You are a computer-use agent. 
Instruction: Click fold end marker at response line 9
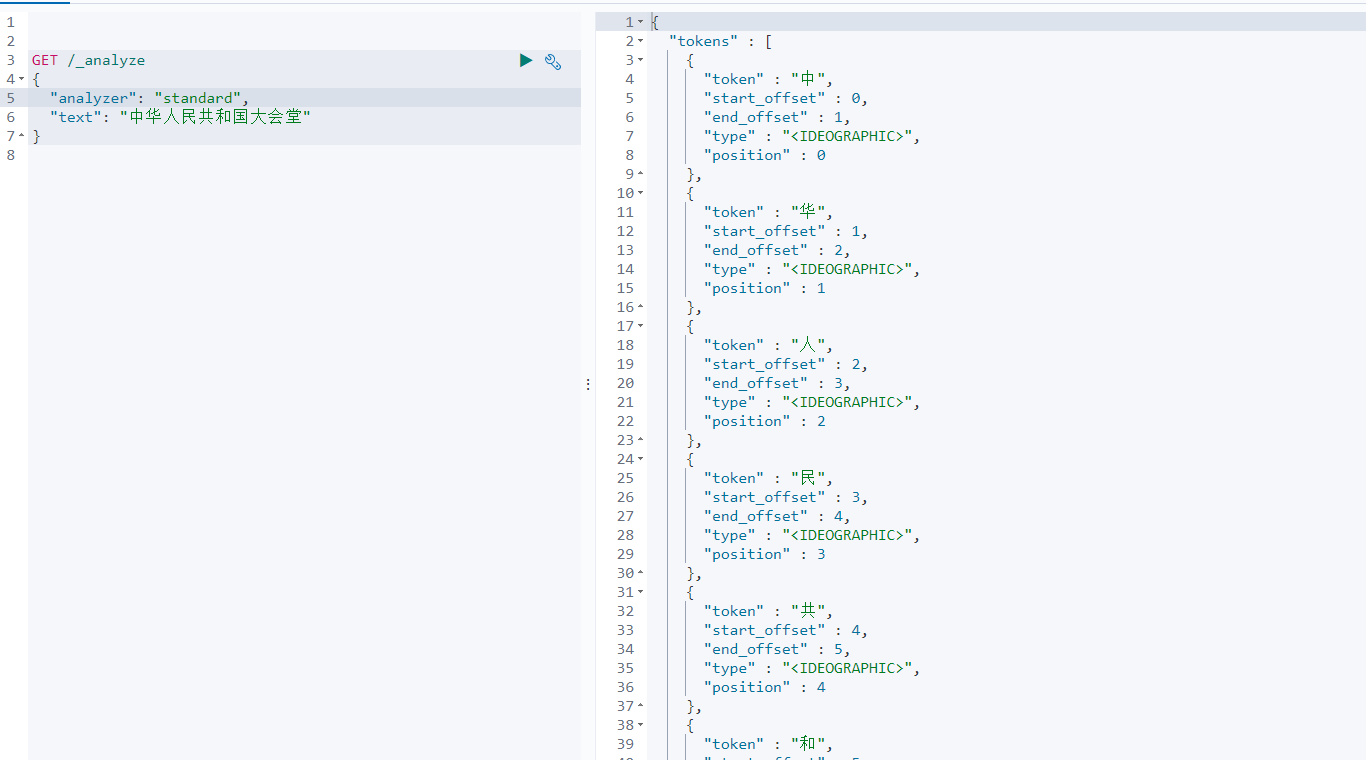[x=641, y=174]
